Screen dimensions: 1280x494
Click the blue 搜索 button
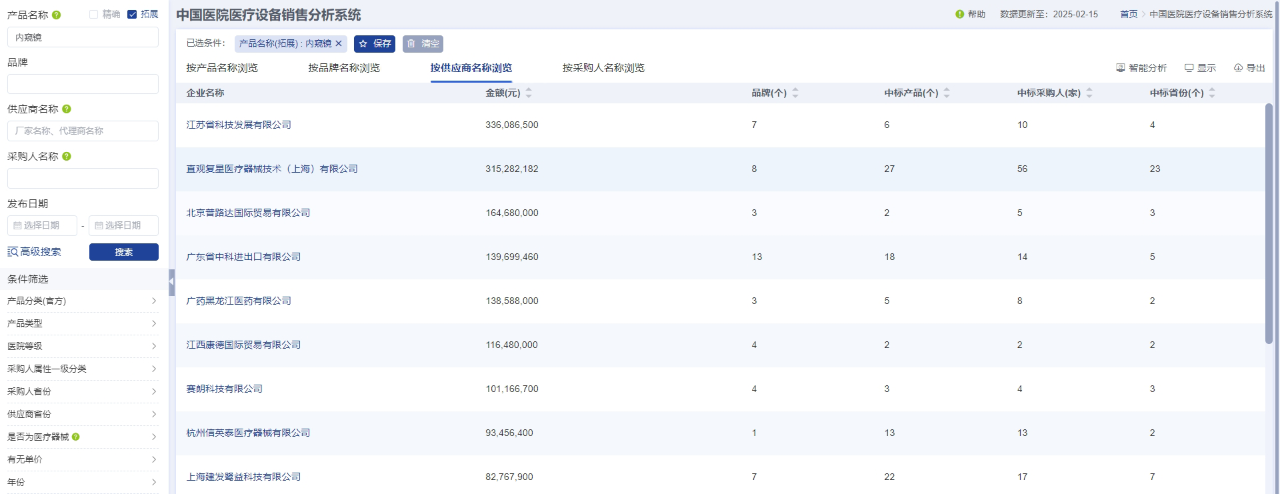click(x=123, y=252)
